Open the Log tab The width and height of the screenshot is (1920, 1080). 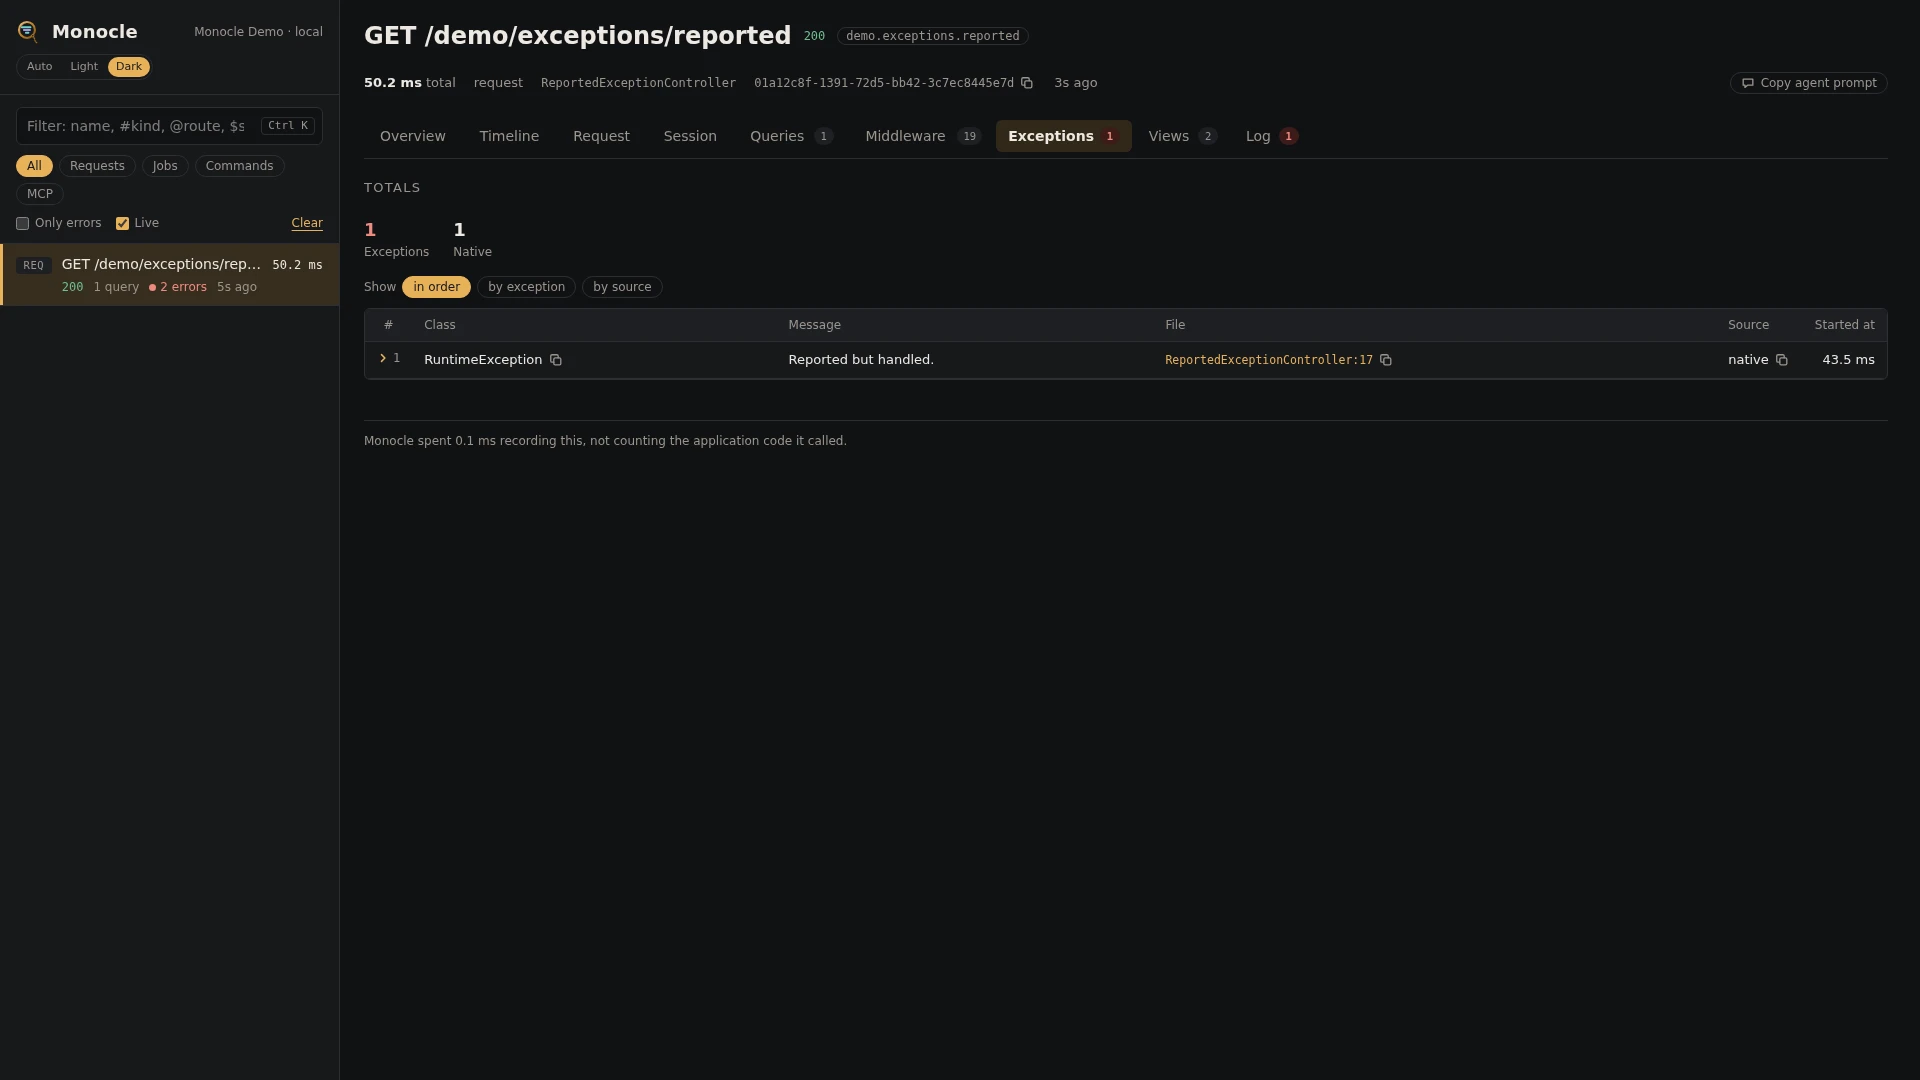click(x=1271, y=136)
